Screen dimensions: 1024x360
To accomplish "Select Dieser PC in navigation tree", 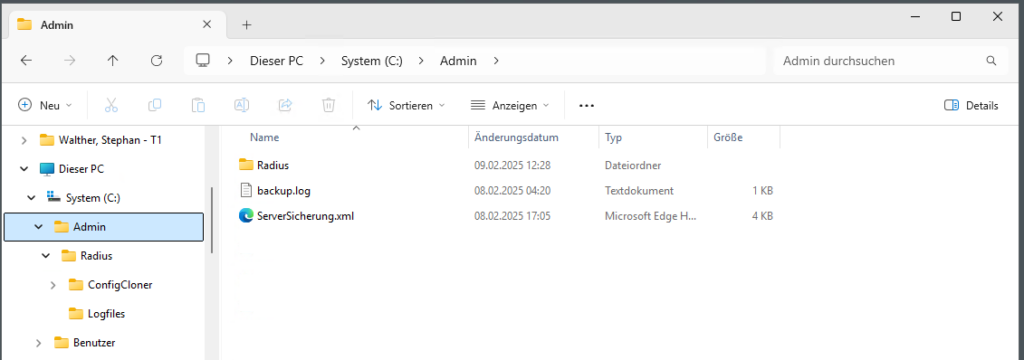I will click(81, 169).
